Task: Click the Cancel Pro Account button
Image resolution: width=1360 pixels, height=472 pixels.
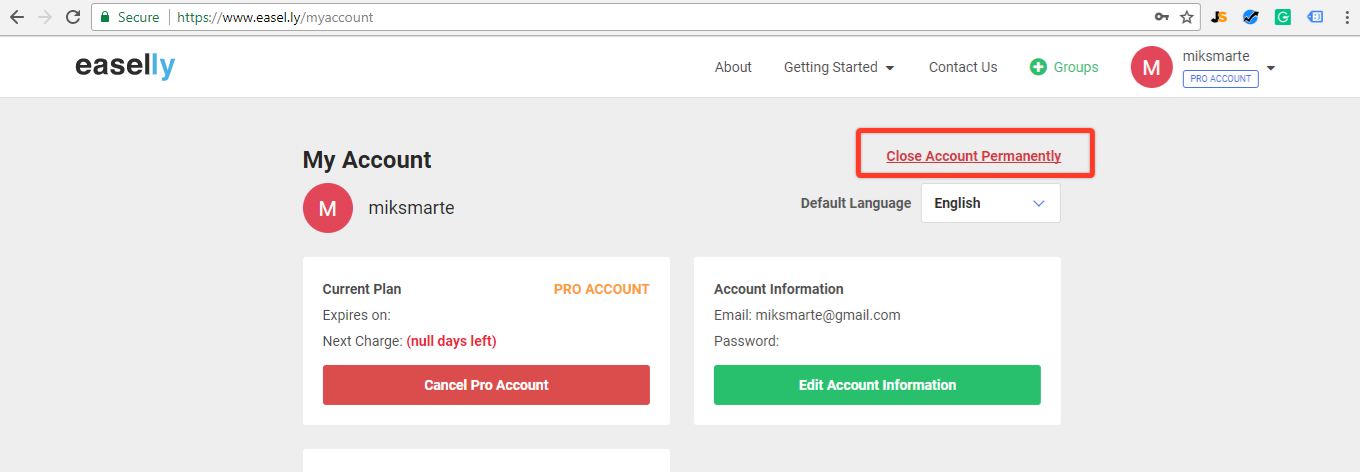Action: pos(486,385)
